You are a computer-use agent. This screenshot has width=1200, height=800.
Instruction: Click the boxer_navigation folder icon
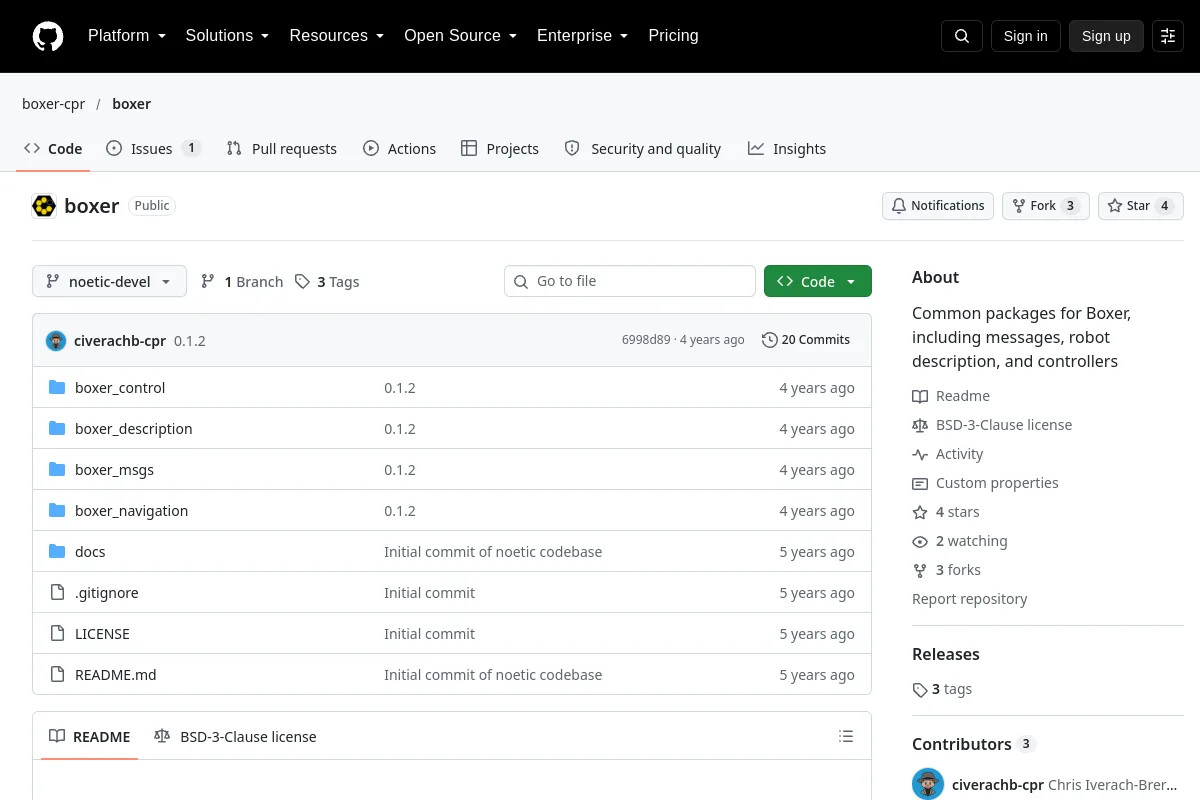(57, 510)
